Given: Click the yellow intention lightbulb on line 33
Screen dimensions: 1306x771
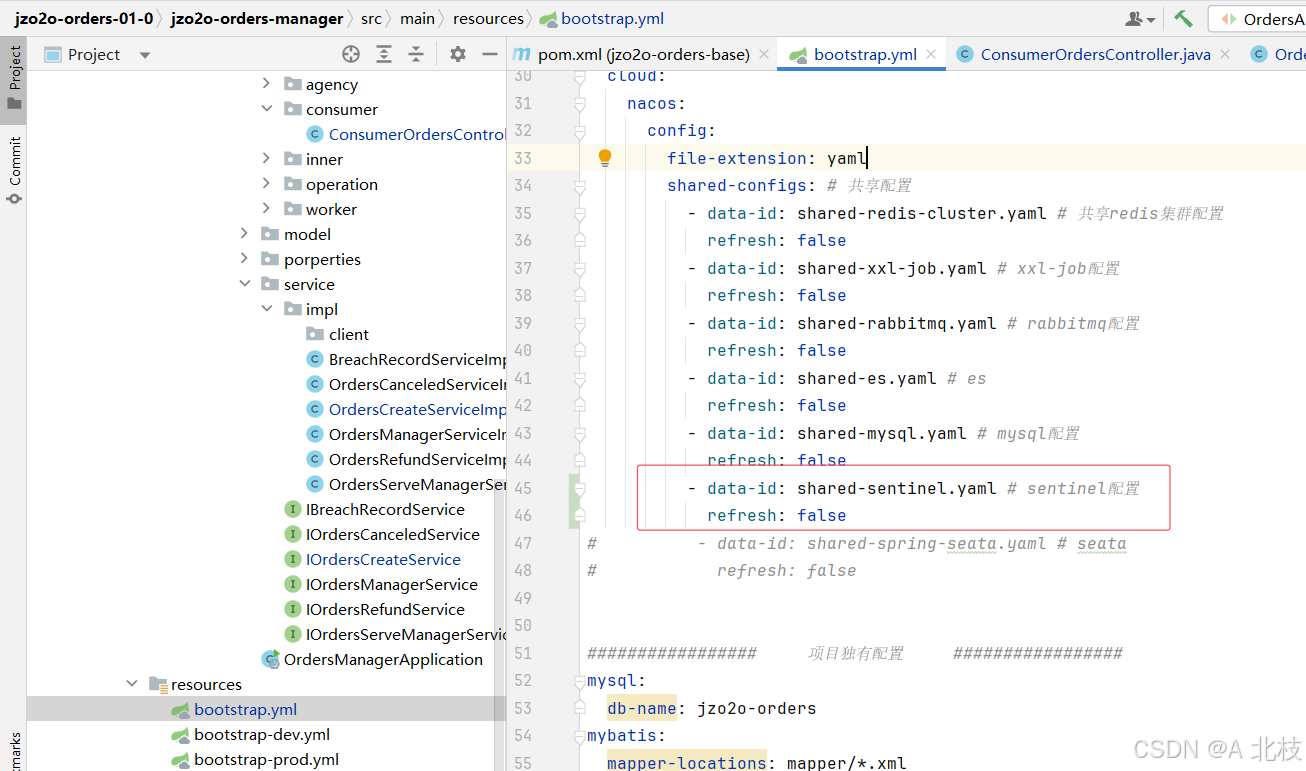Looking at the screenshot, I should 605,157.
